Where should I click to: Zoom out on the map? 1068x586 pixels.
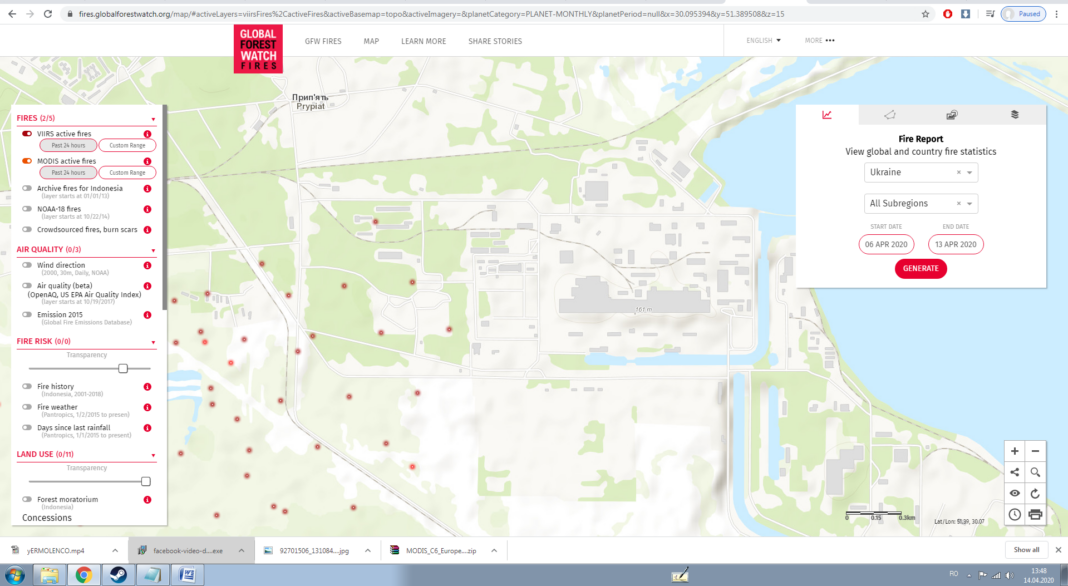1035,451
